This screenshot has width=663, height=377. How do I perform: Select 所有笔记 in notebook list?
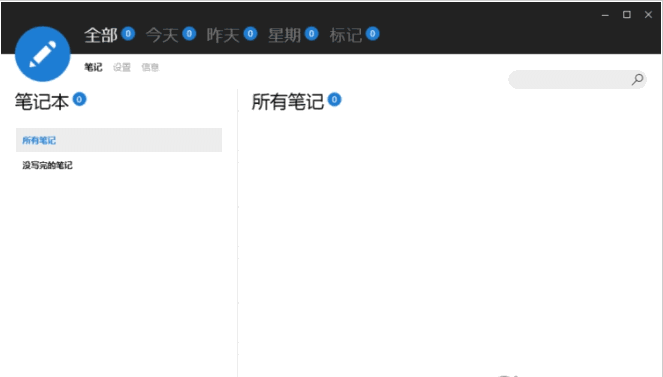(x=119, y=140)
